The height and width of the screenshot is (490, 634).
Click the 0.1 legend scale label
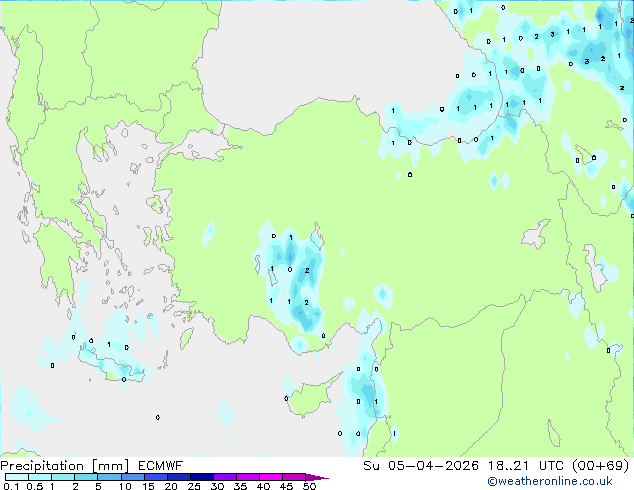click(11, 486)
